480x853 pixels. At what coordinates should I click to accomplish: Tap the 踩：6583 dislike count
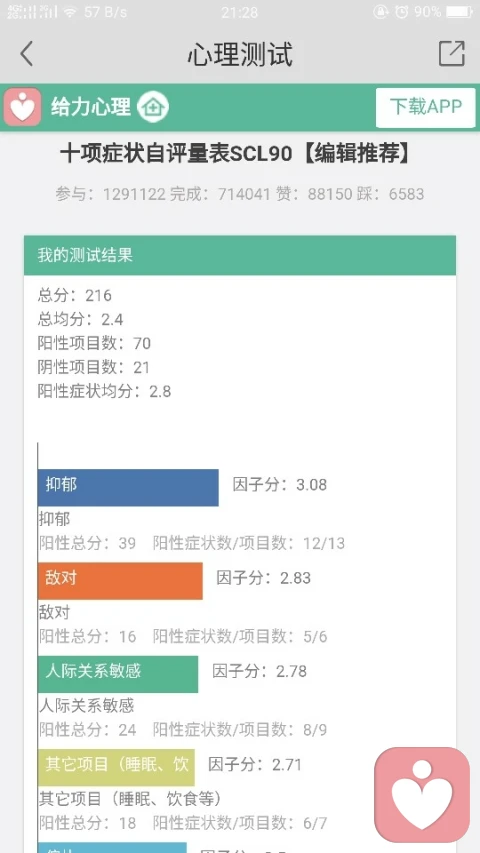390,194
